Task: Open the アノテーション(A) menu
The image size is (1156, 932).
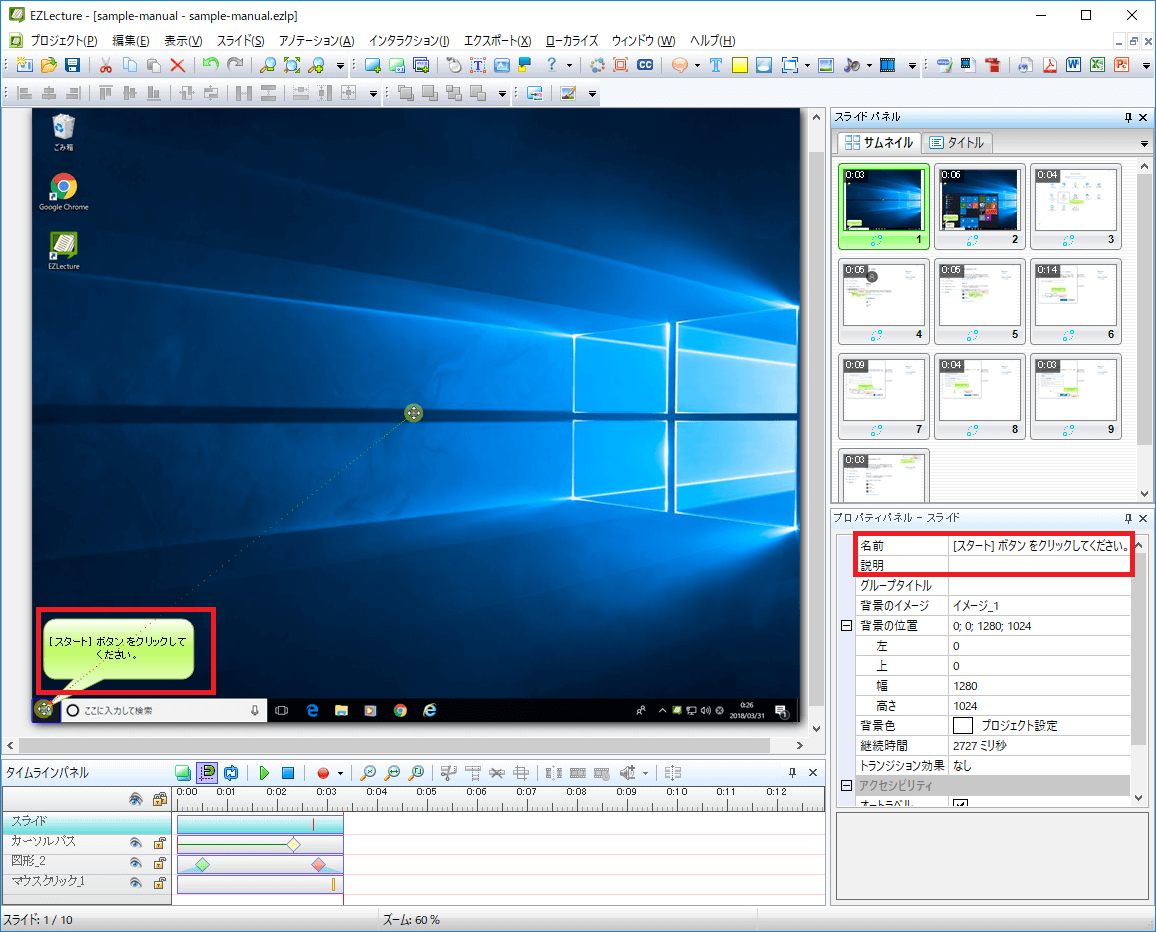Action: point(316,41)
